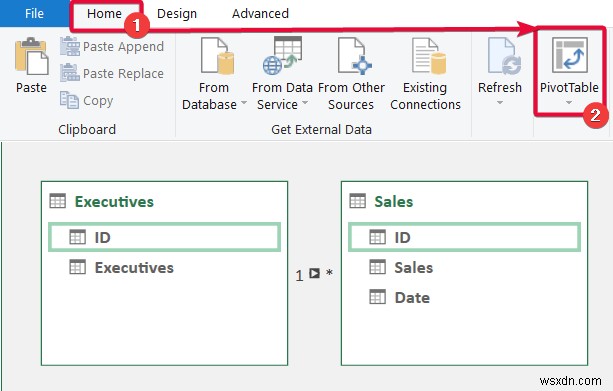The image size is (613, 391).
Task: Click the Refresh icon
Action: pos(504,56)
